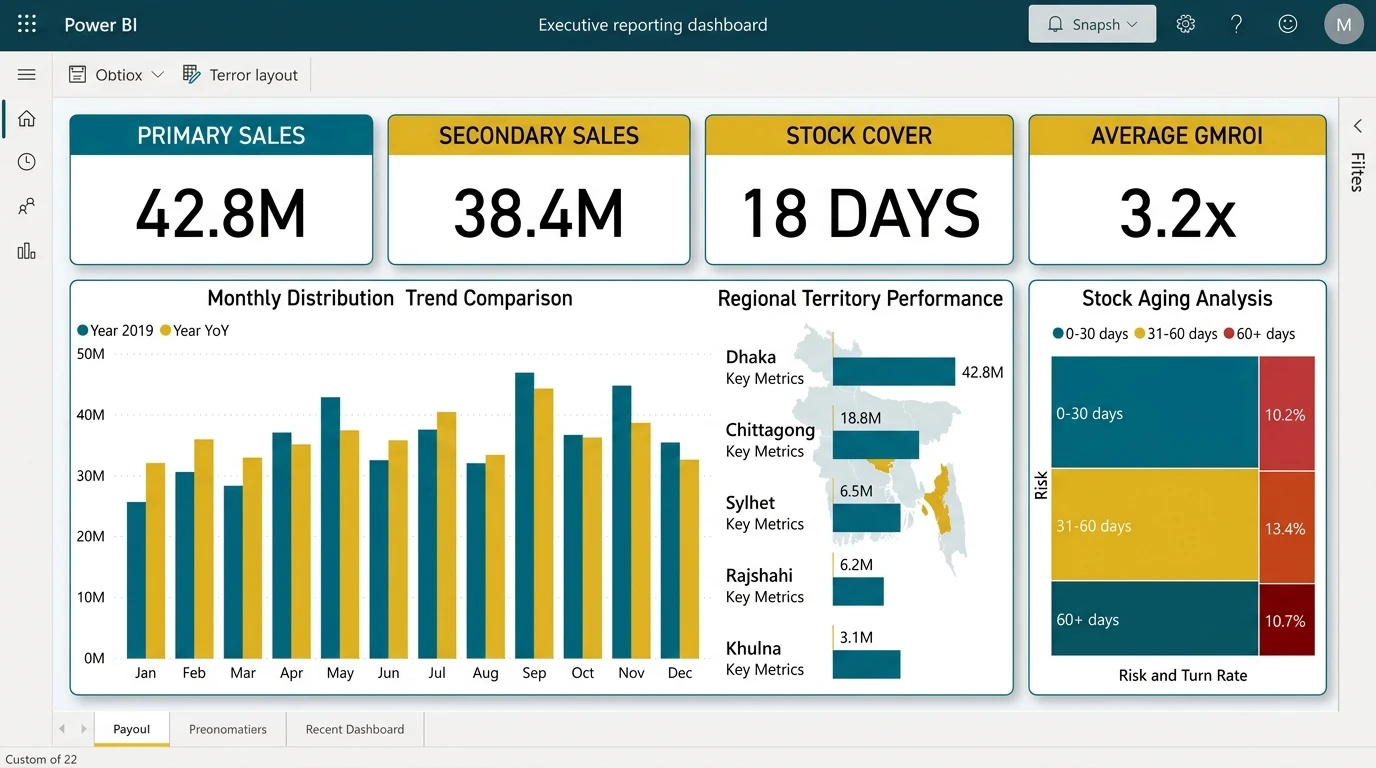1376x768 pixels.
Task: Click the 13.4% orange treemap segment
Action: pos(1287,527)
